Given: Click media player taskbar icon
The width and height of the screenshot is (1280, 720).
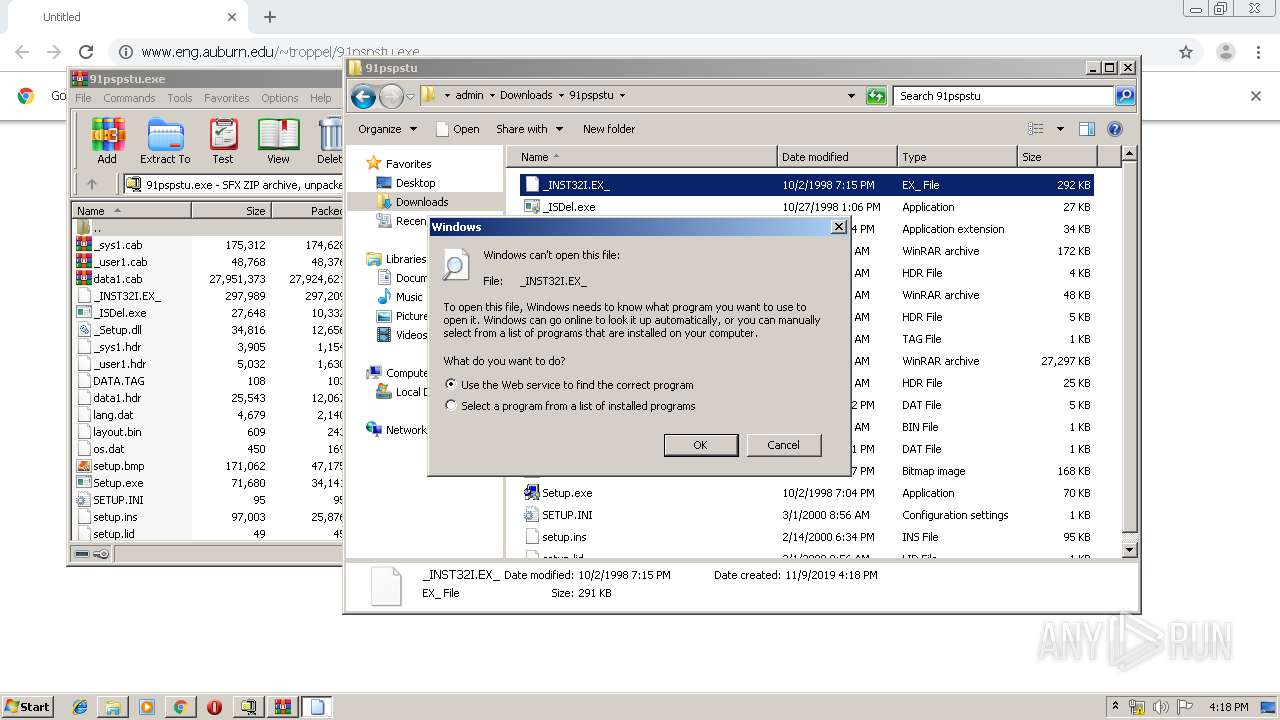Looking at the screenshot, I should pos(147,707).
